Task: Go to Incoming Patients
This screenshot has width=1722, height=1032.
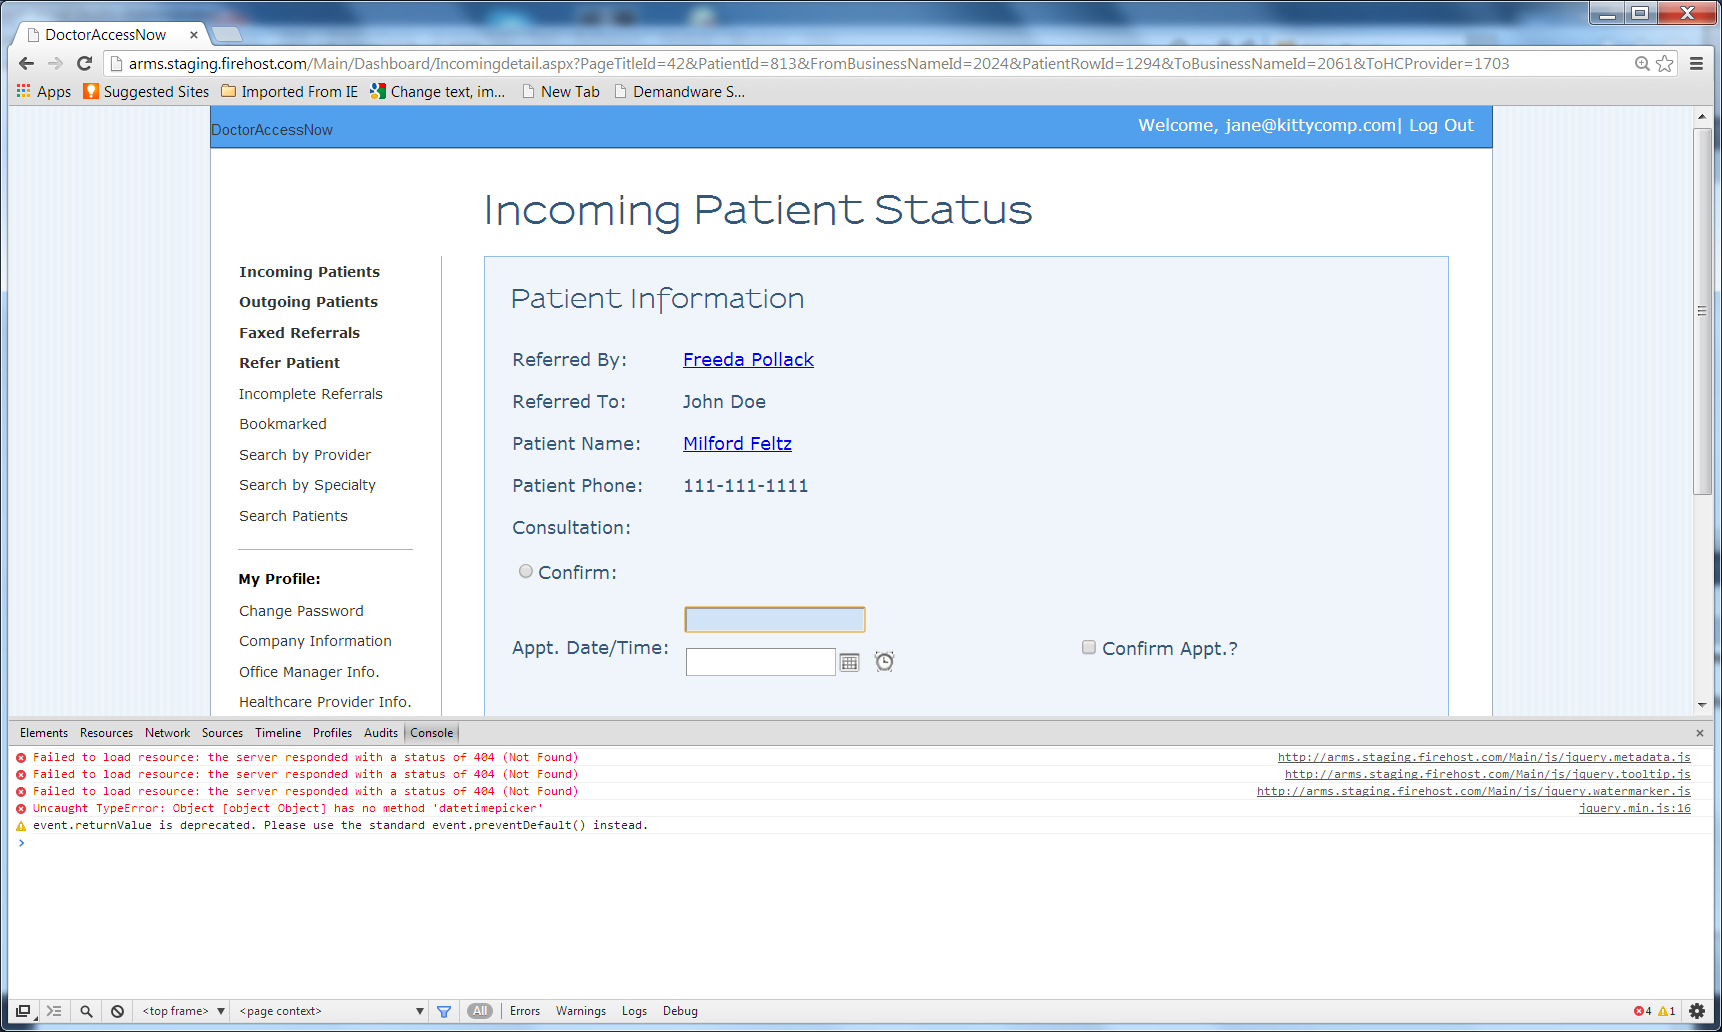Action: tap(309, 272)
